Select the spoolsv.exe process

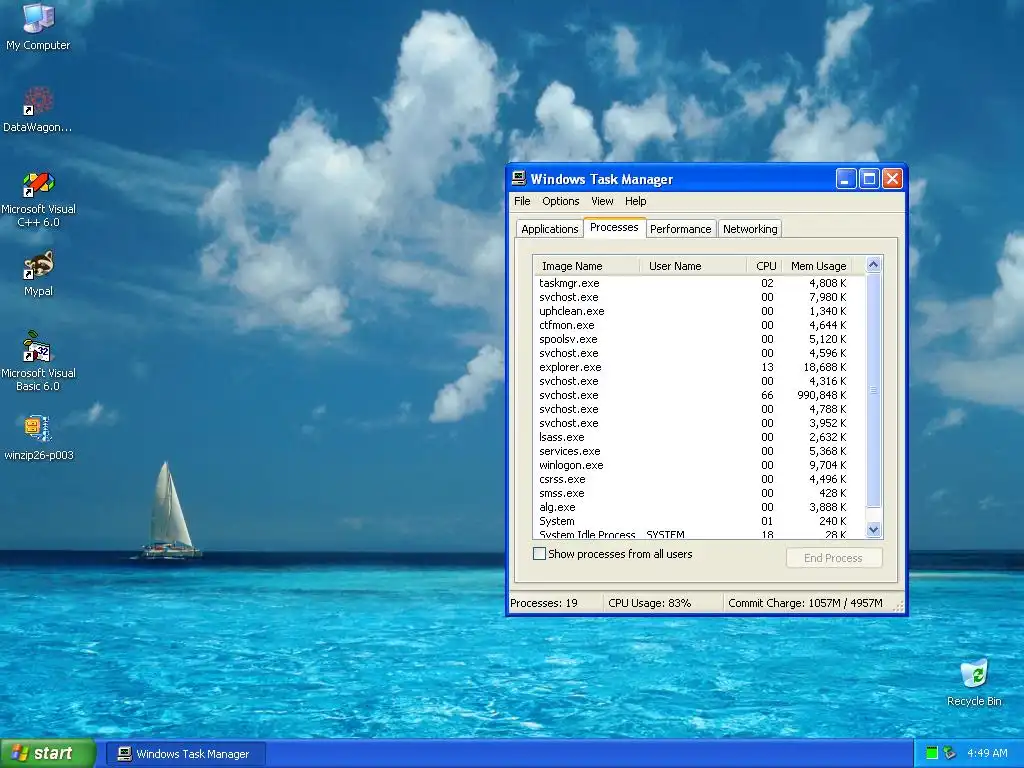[699, 339]
